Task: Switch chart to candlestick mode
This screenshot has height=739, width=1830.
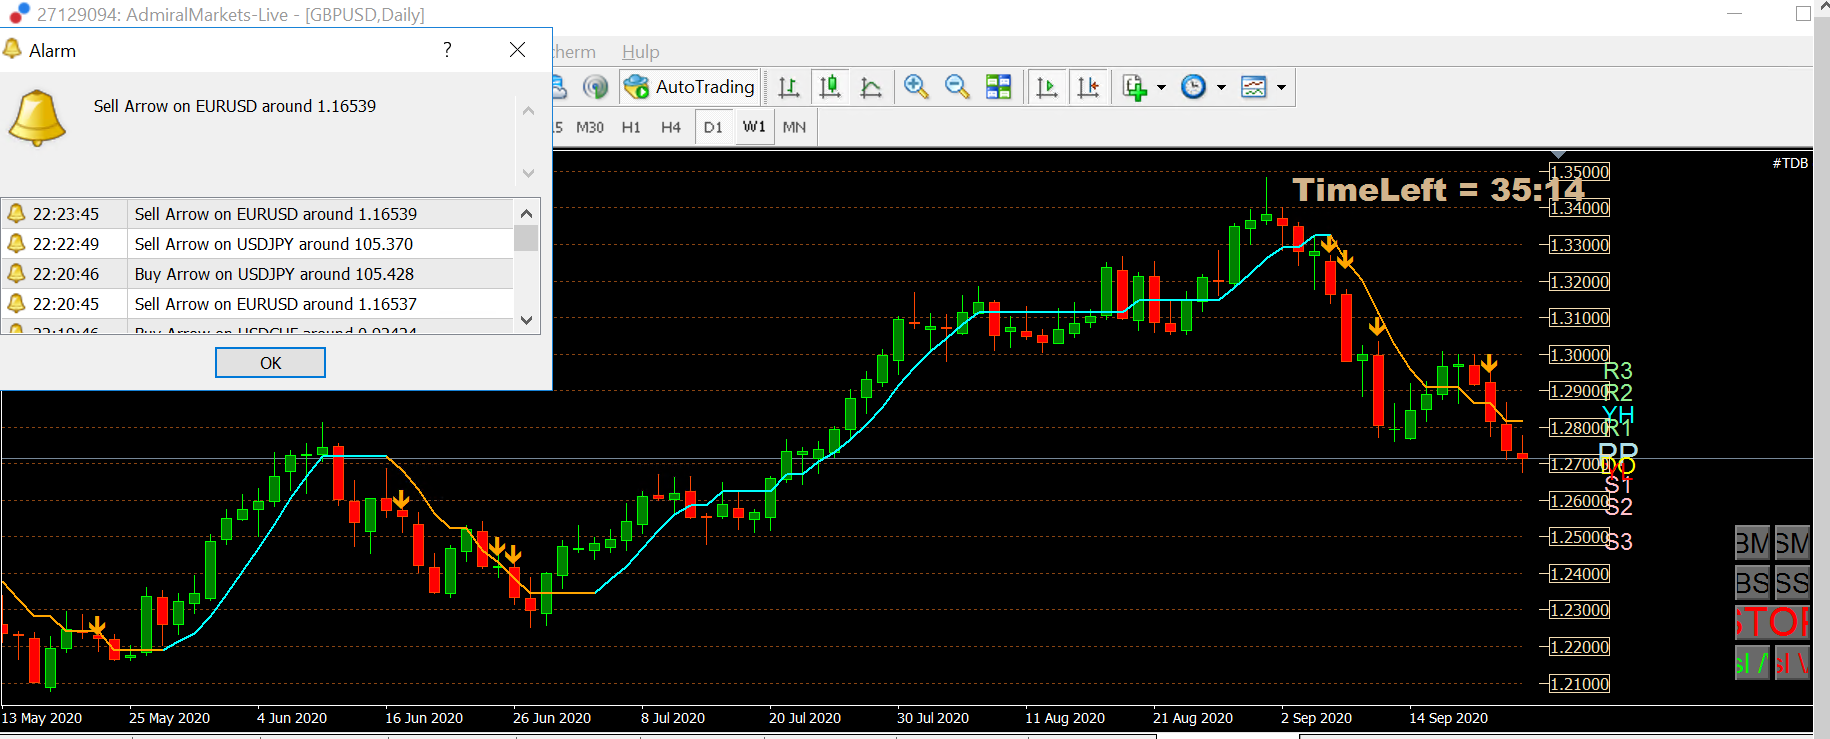Action: point(830,87)
